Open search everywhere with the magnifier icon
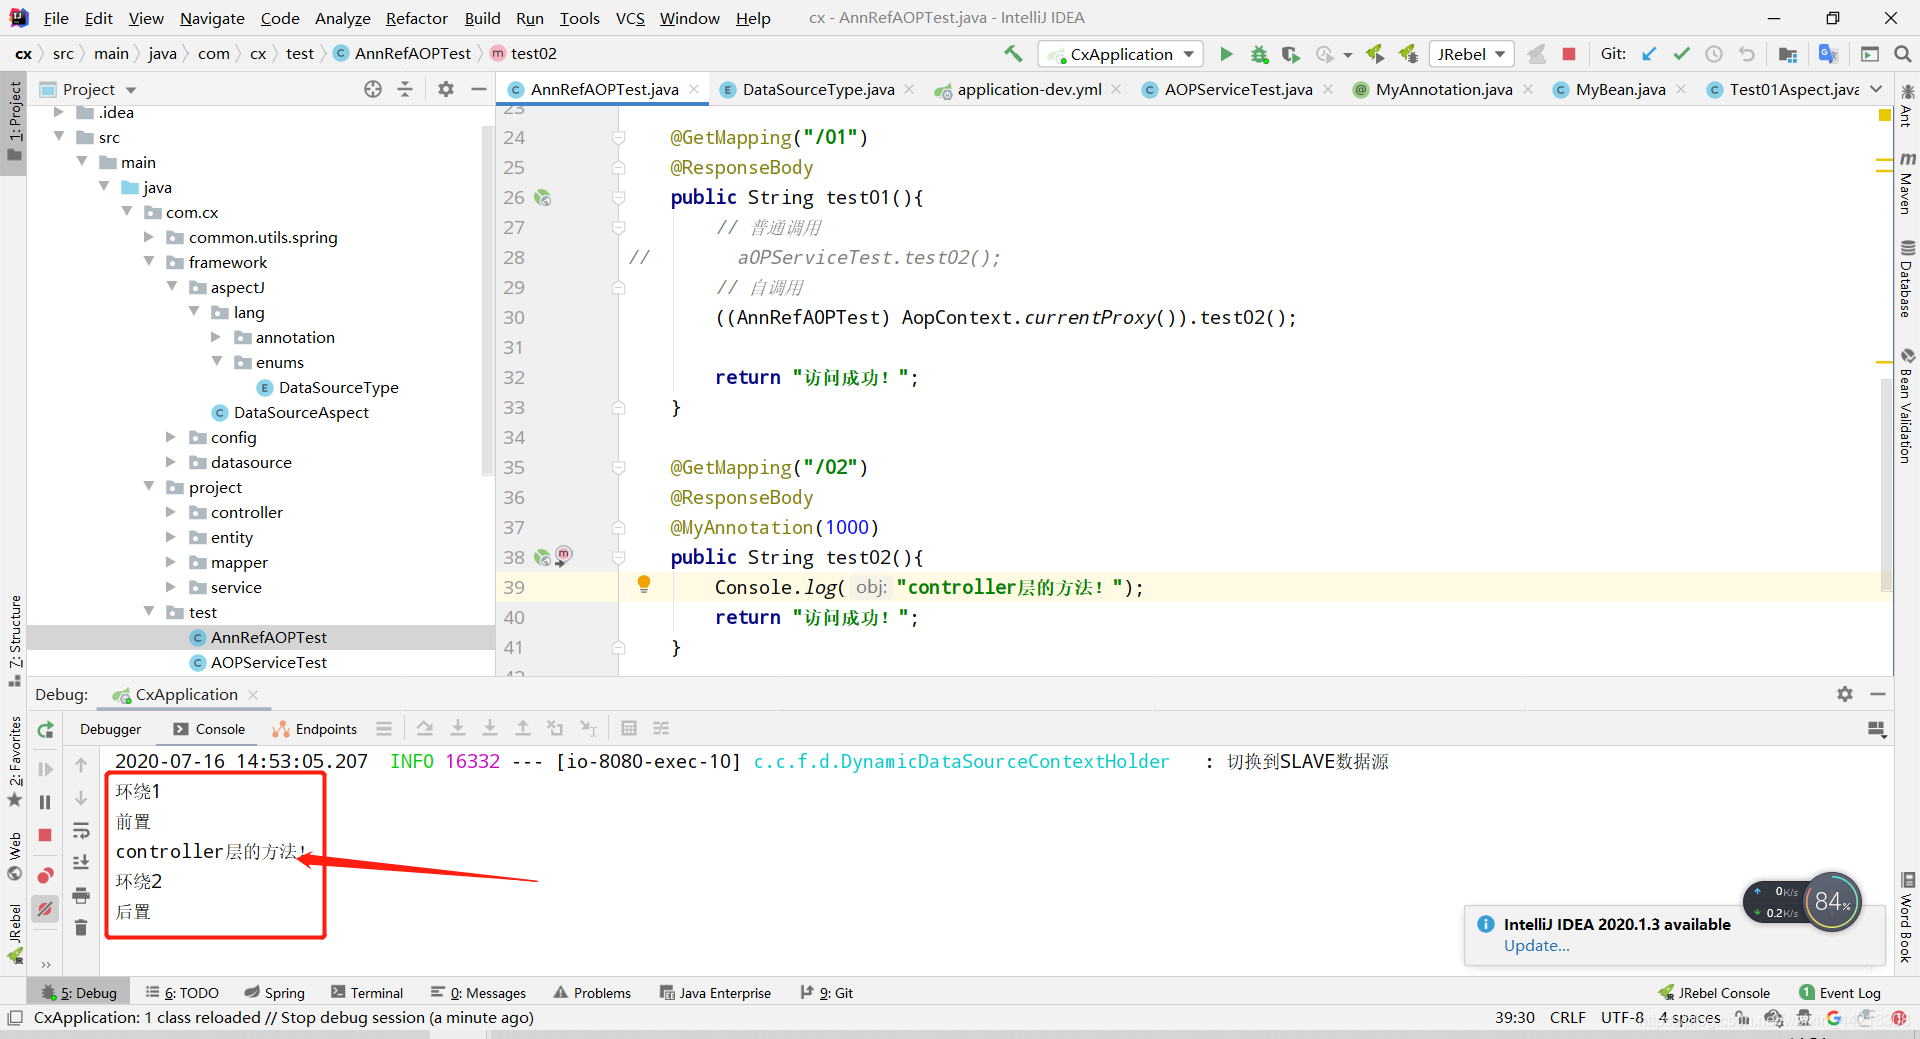This screenshot has height=1039, width=1920. tap(1903, 54)
